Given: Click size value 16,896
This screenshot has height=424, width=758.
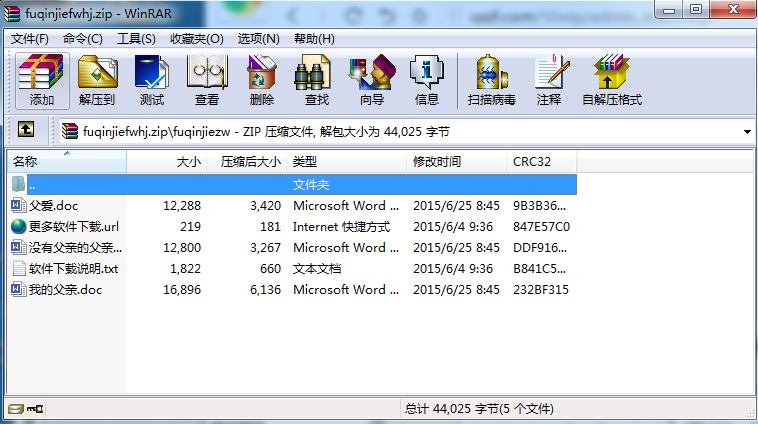Looking at the screenshot, I should click(182, 290).
